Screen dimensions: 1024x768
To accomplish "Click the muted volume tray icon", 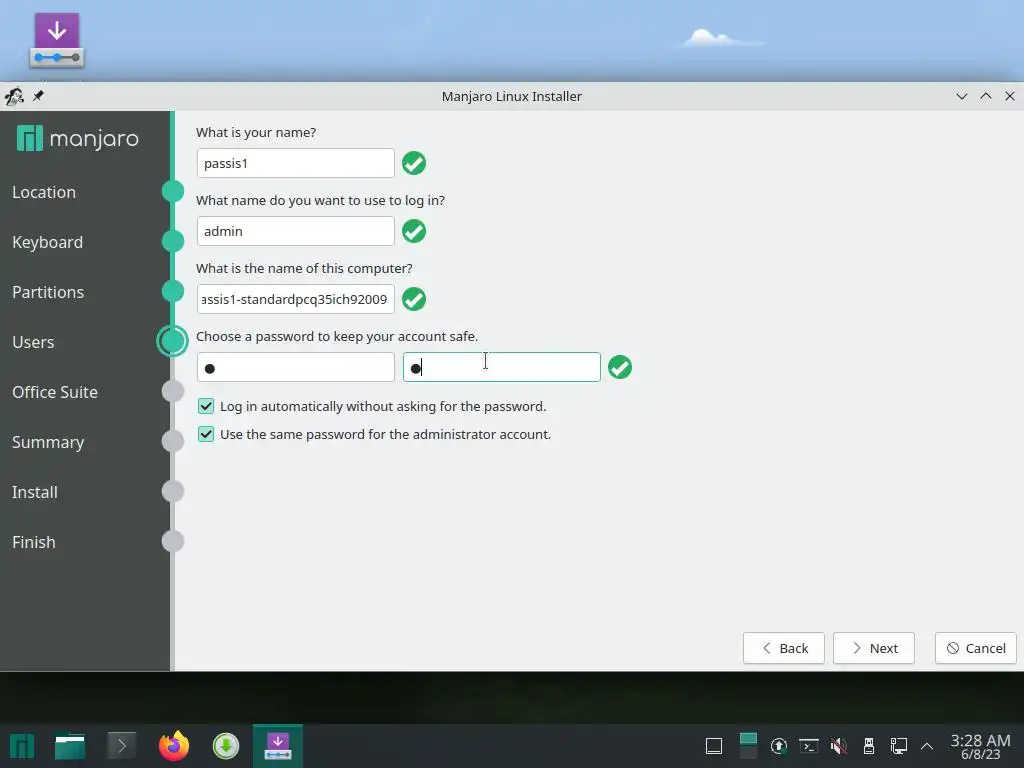I will tap(839, 746).
